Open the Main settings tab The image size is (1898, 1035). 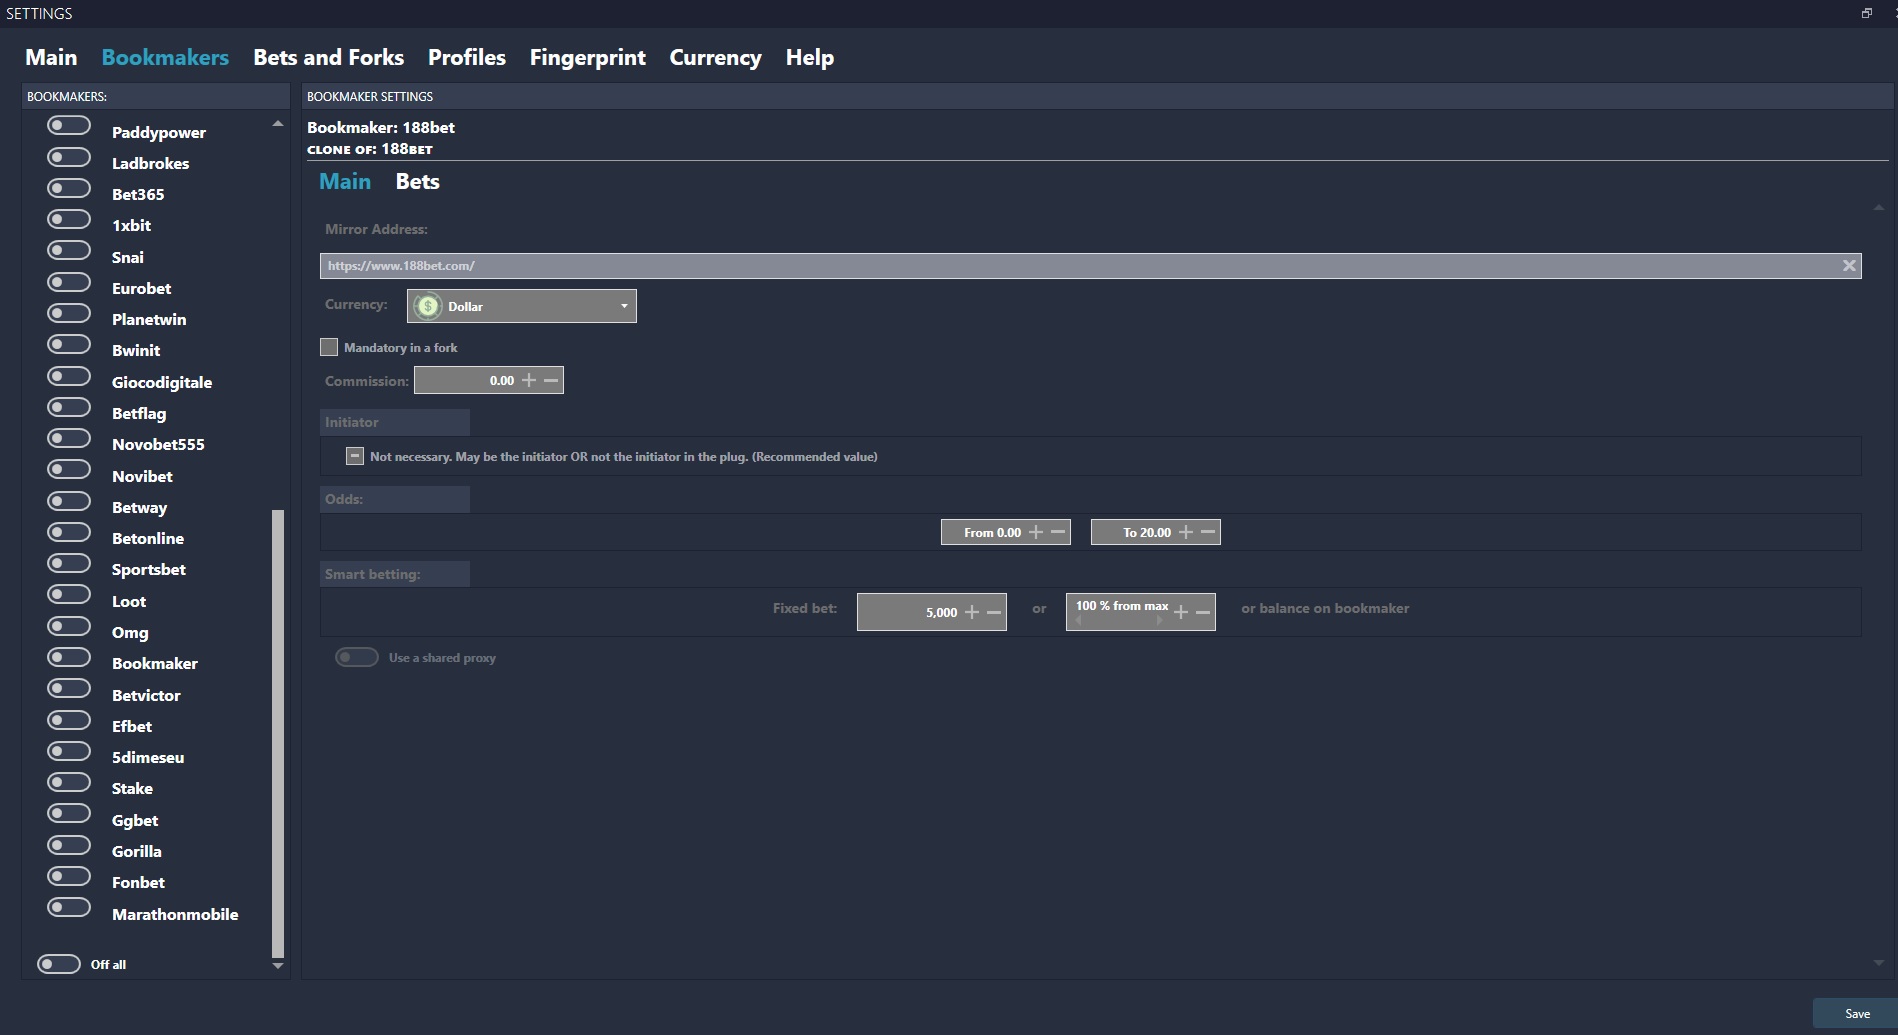[51, 57]
